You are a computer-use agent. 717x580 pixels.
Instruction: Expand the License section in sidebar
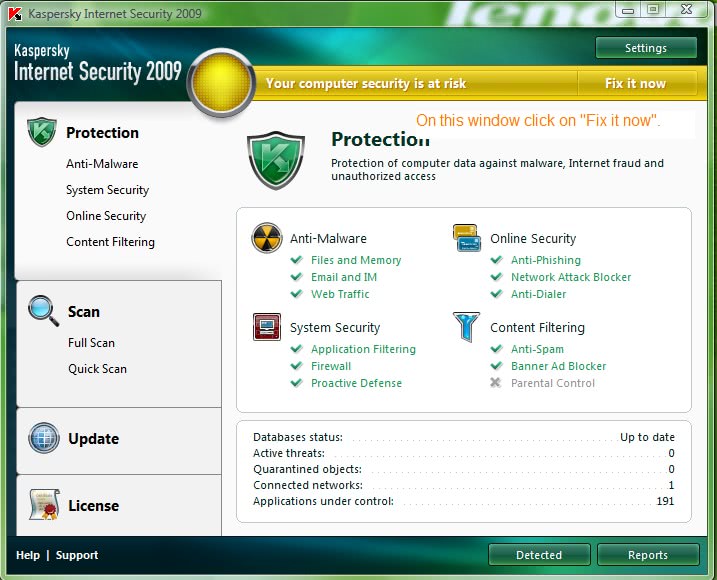click(x=93, y=506)
